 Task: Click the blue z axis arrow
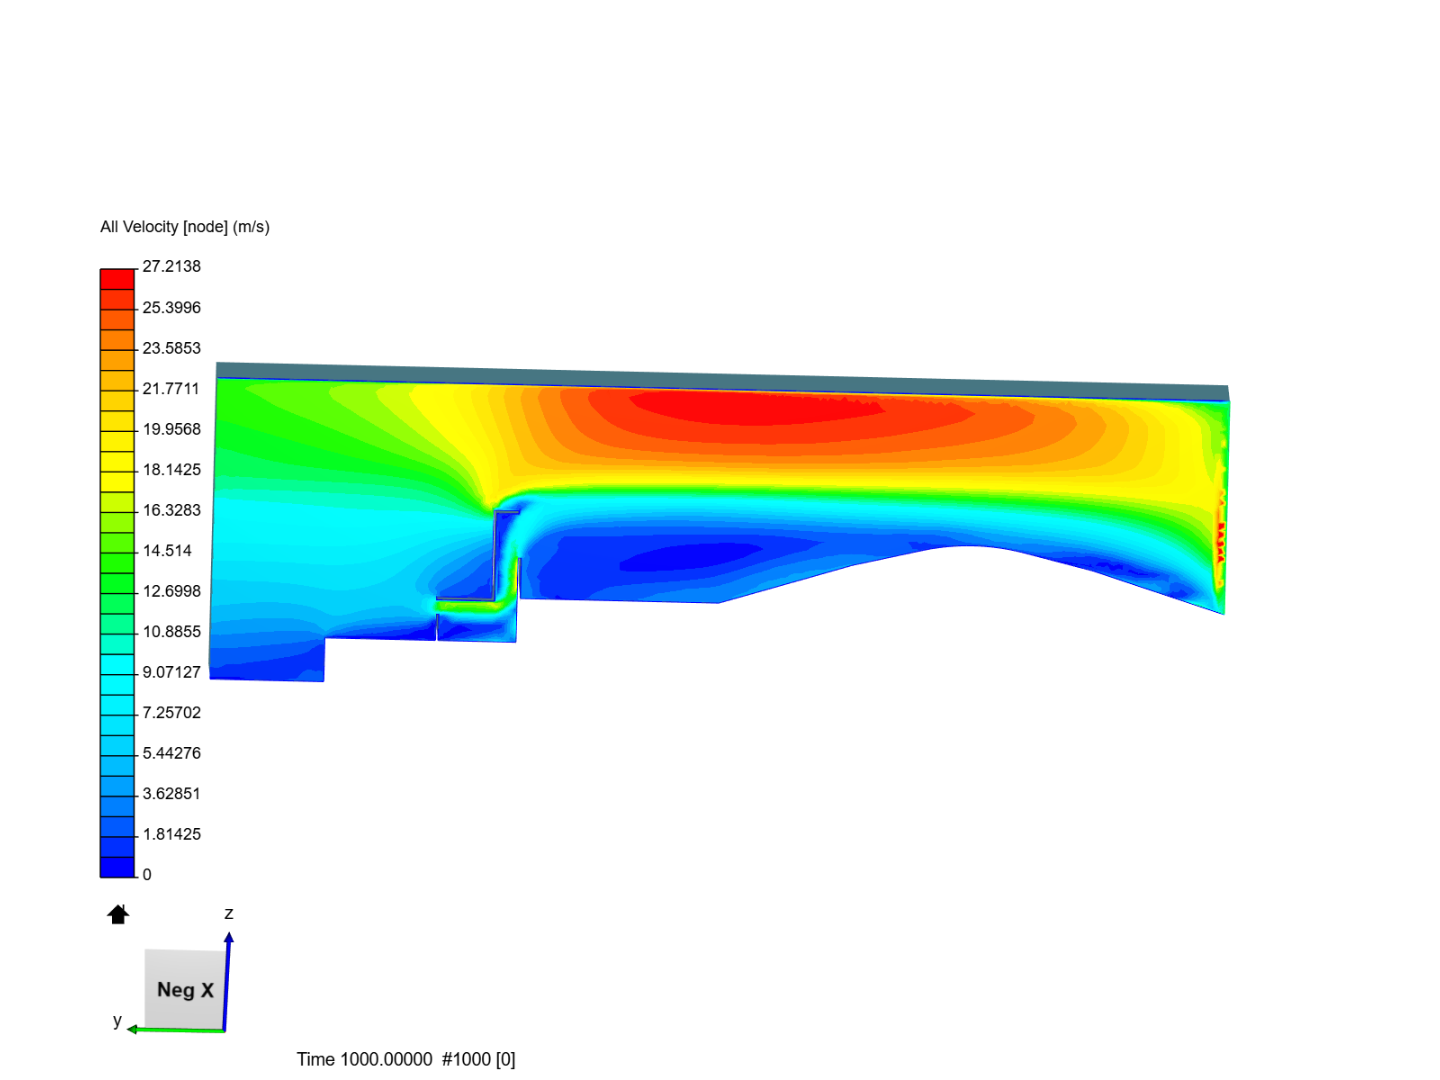click(x=227, y=980)
